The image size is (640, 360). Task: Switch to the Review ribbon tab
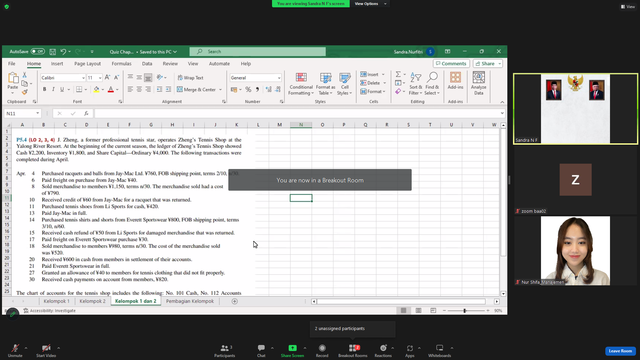(x=170, y=64)
